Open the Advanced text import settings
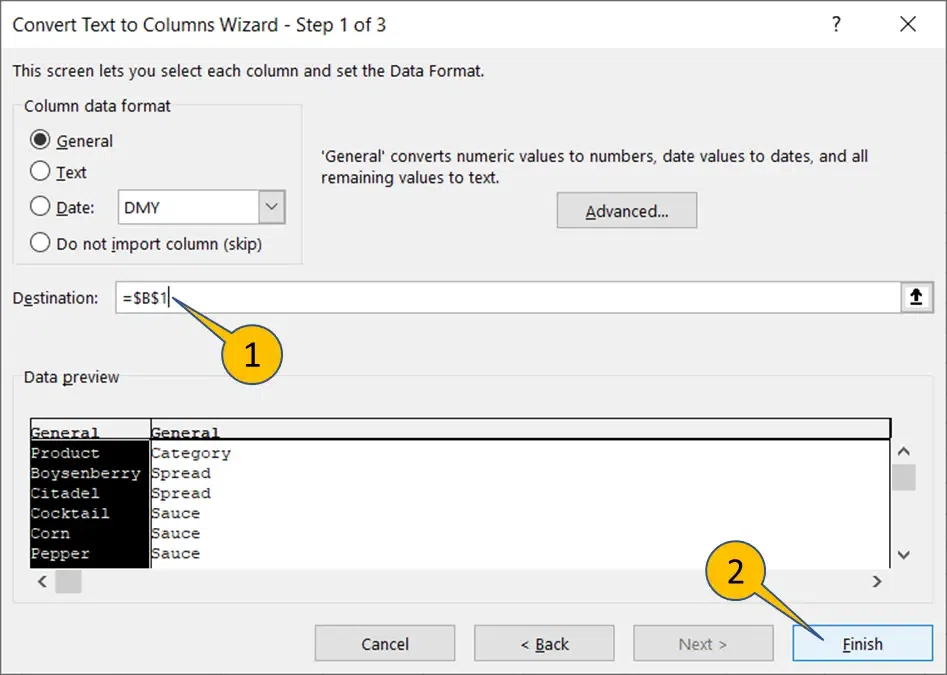 pyautogui.click(x=626, y=210)
